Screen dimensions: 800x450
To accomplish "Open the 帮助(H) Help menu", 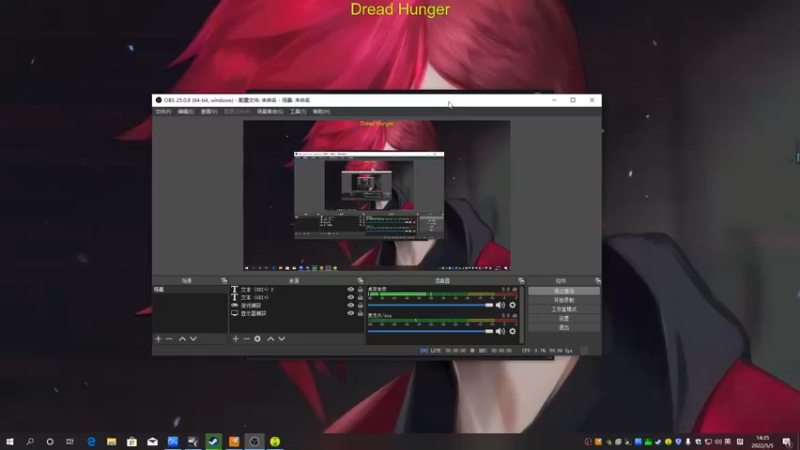I will tap(321, 111).
